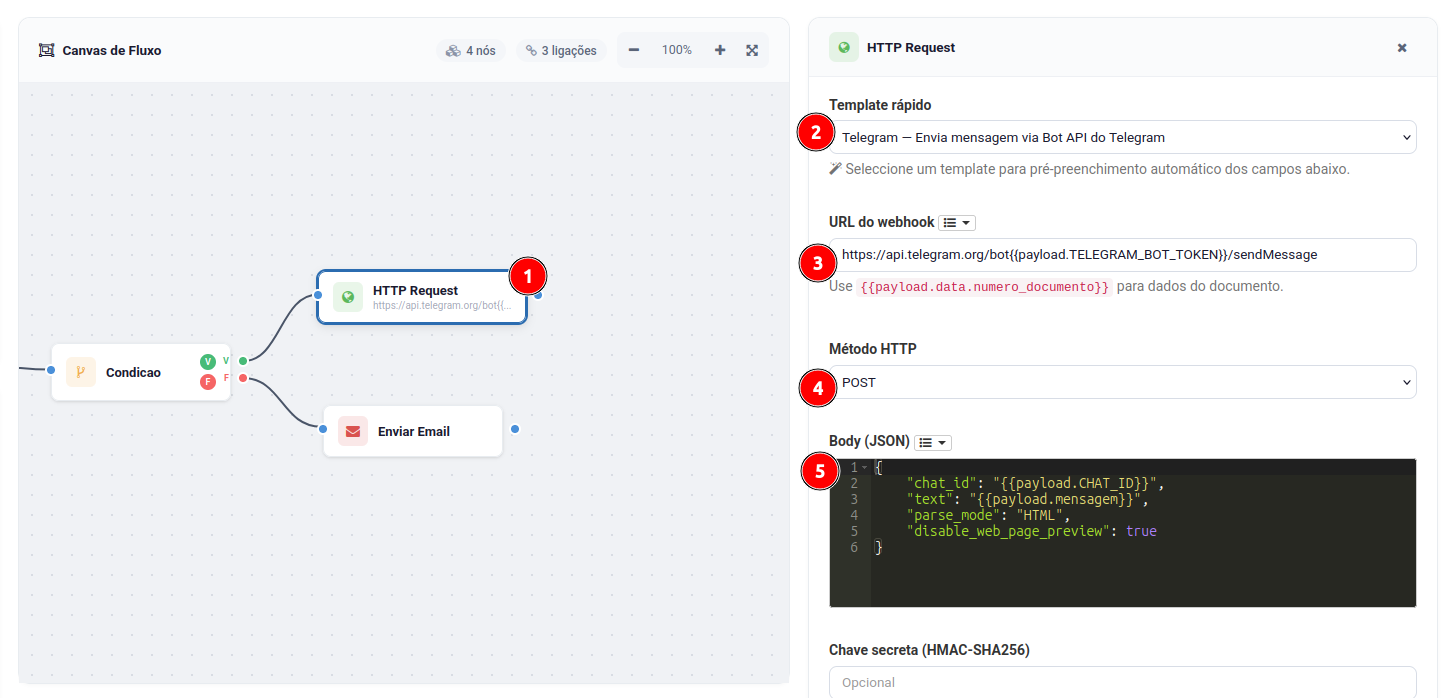Image resolution: width=1444 pixels, height=698 pixels.
Task: Select the HTTP Request node
Action: (422, 296)
